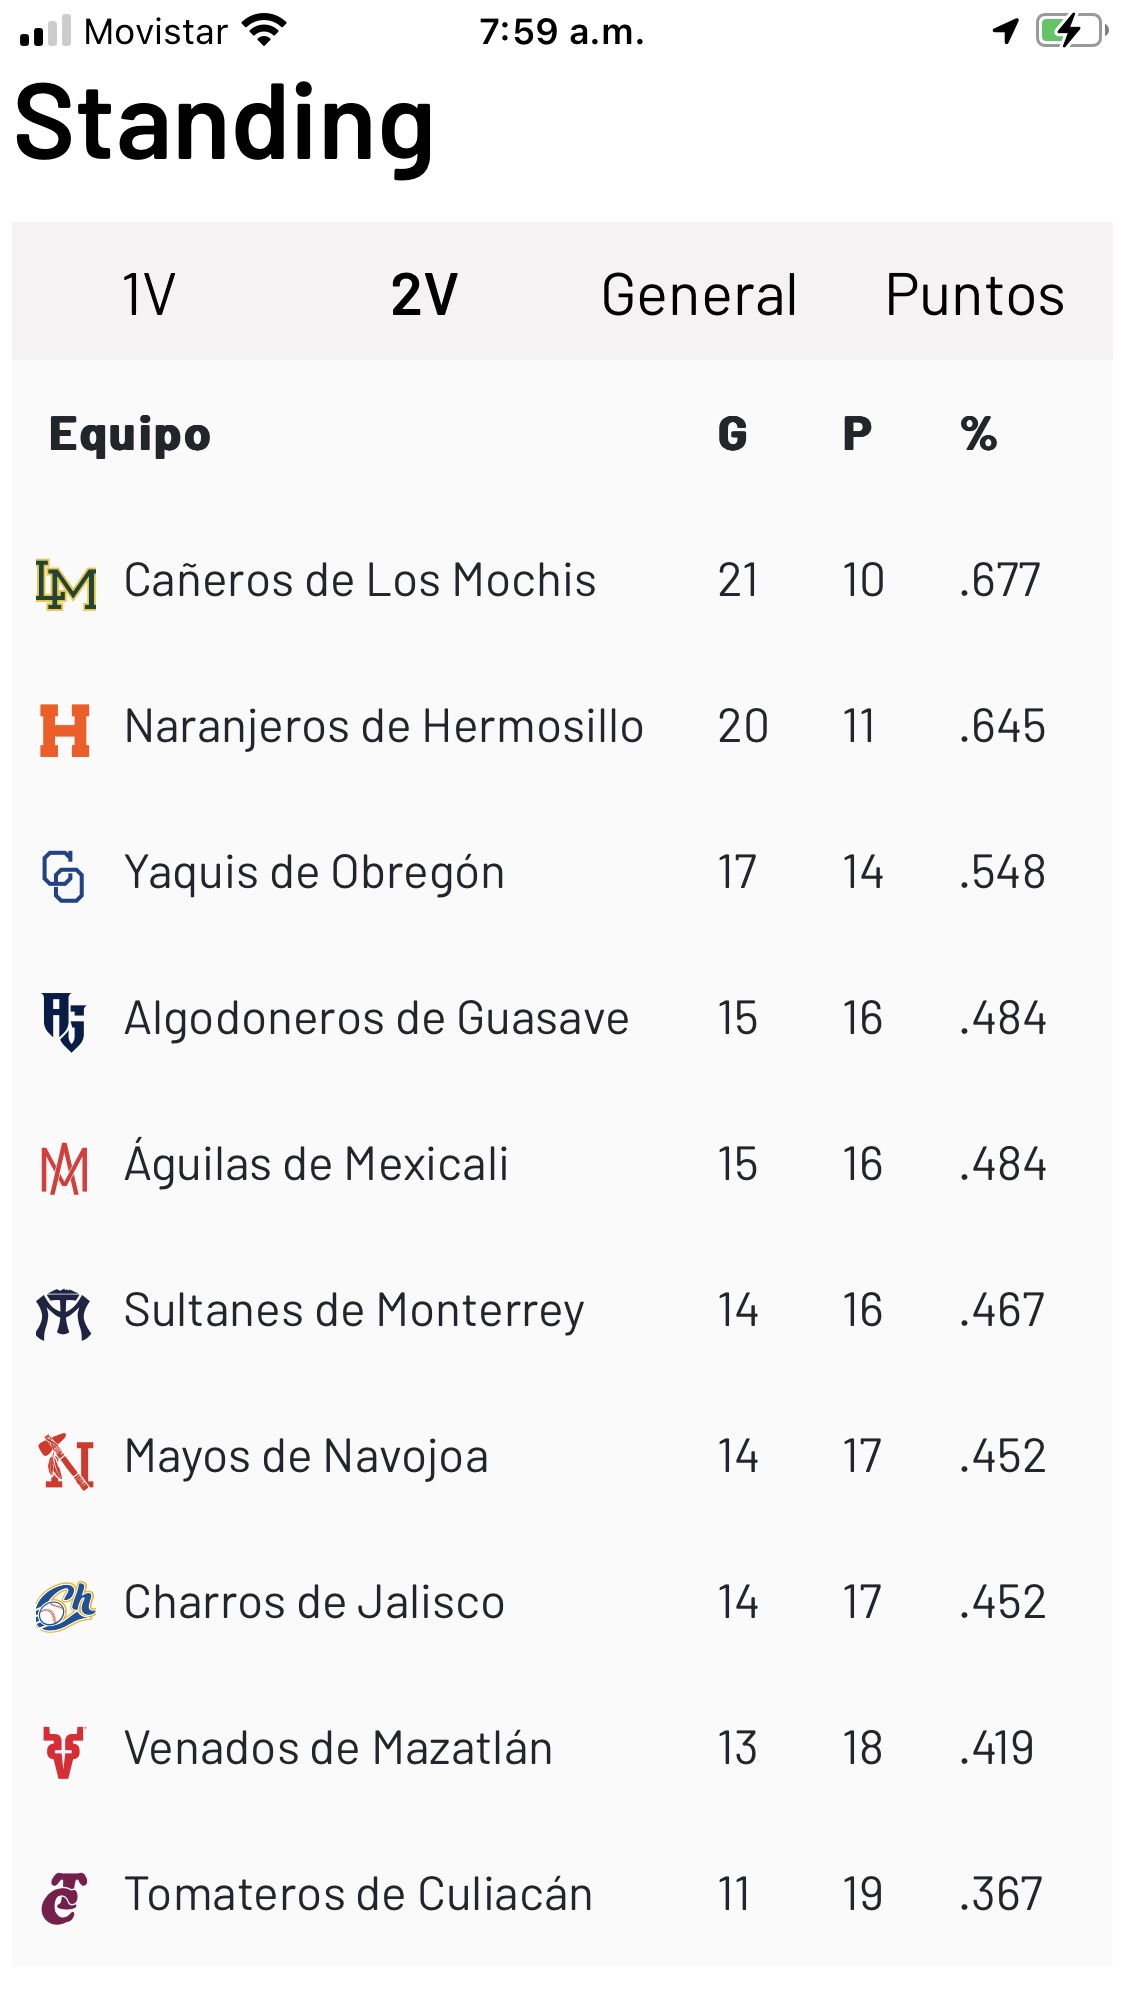Tap the % column header
This screenshot has width=1125, height=2001.
click(x=978, y=434)
